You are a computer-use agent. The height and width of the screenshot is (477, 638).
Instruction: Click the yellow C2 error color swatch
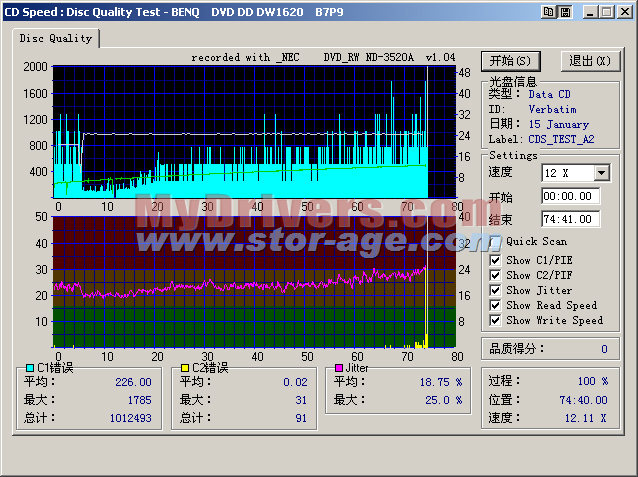[x=184, y=368]
